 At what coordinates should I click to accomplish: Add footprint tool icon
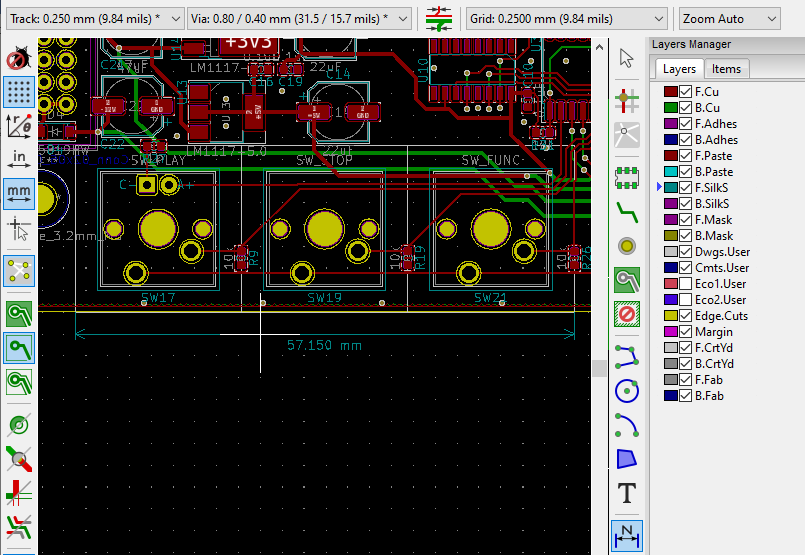click(627, 177)
